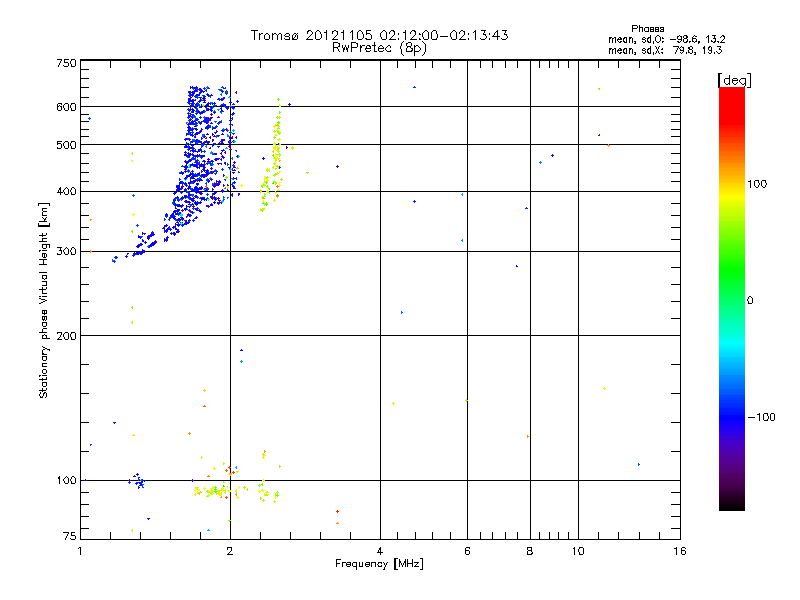Click the plot title 'Tromsø 20121105 02:12:00-02:13:43'

coord(379,35)
